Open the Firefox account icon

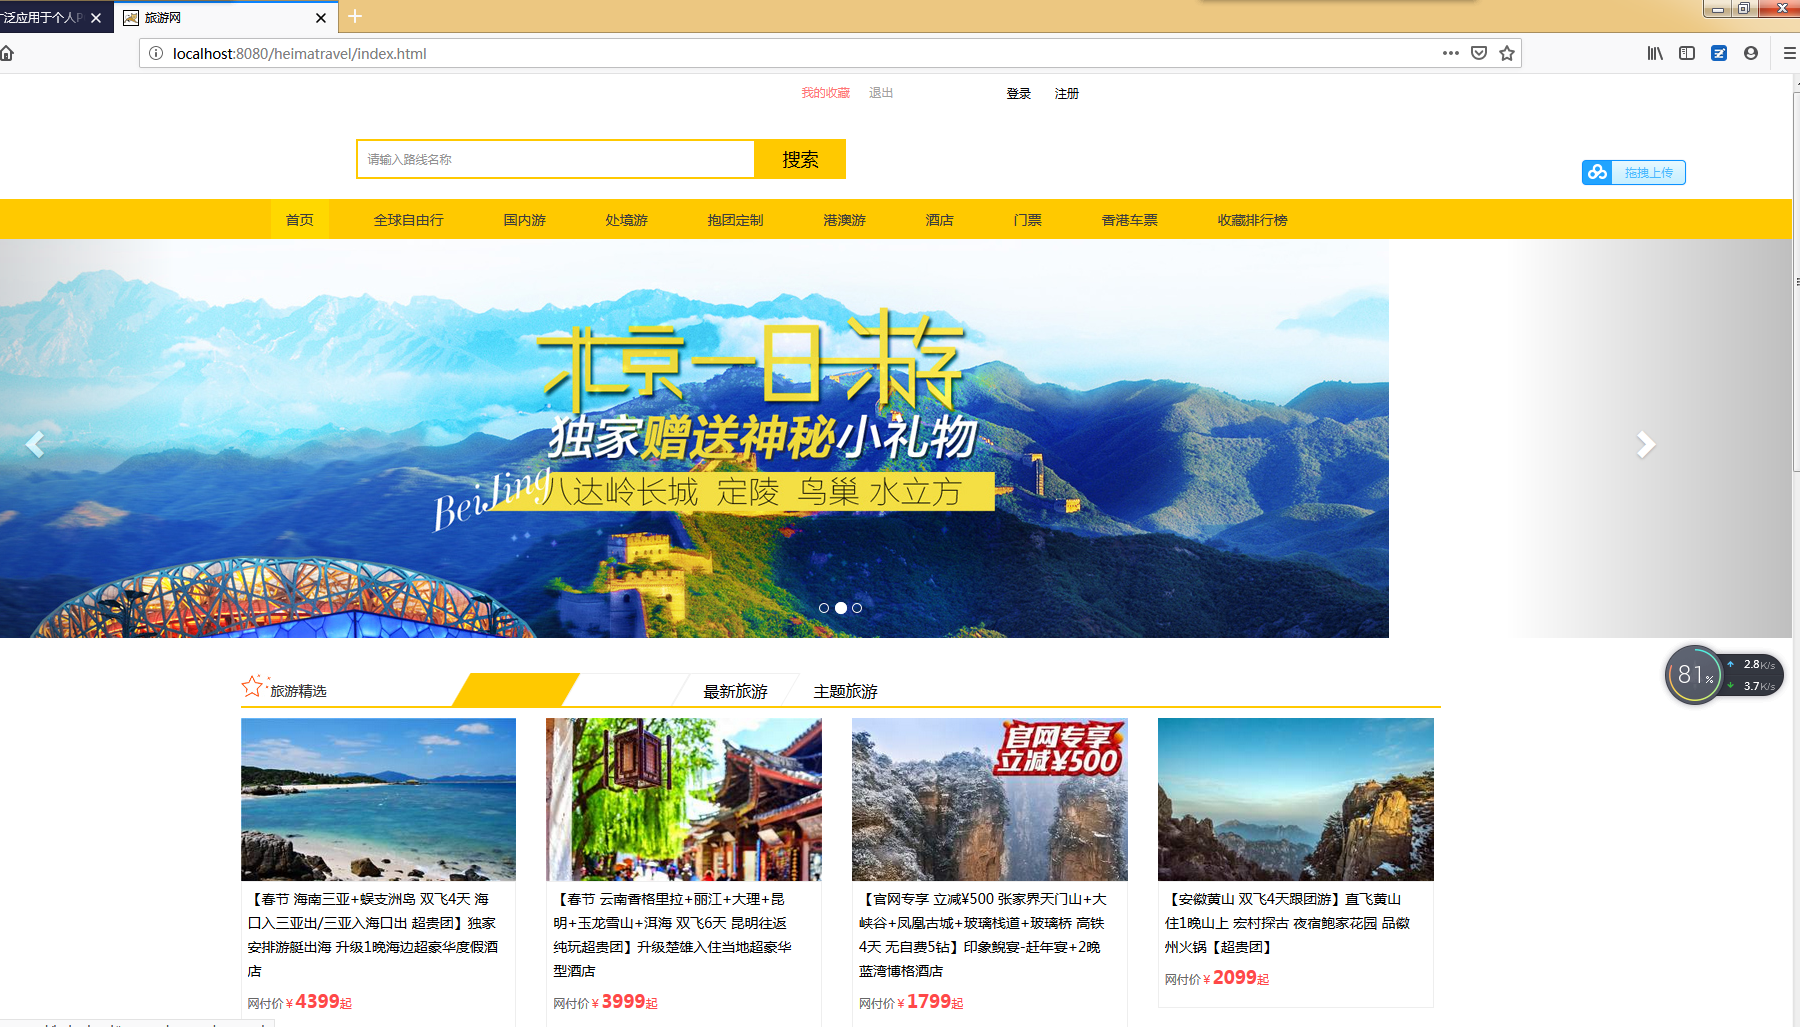coord(1751,53)
